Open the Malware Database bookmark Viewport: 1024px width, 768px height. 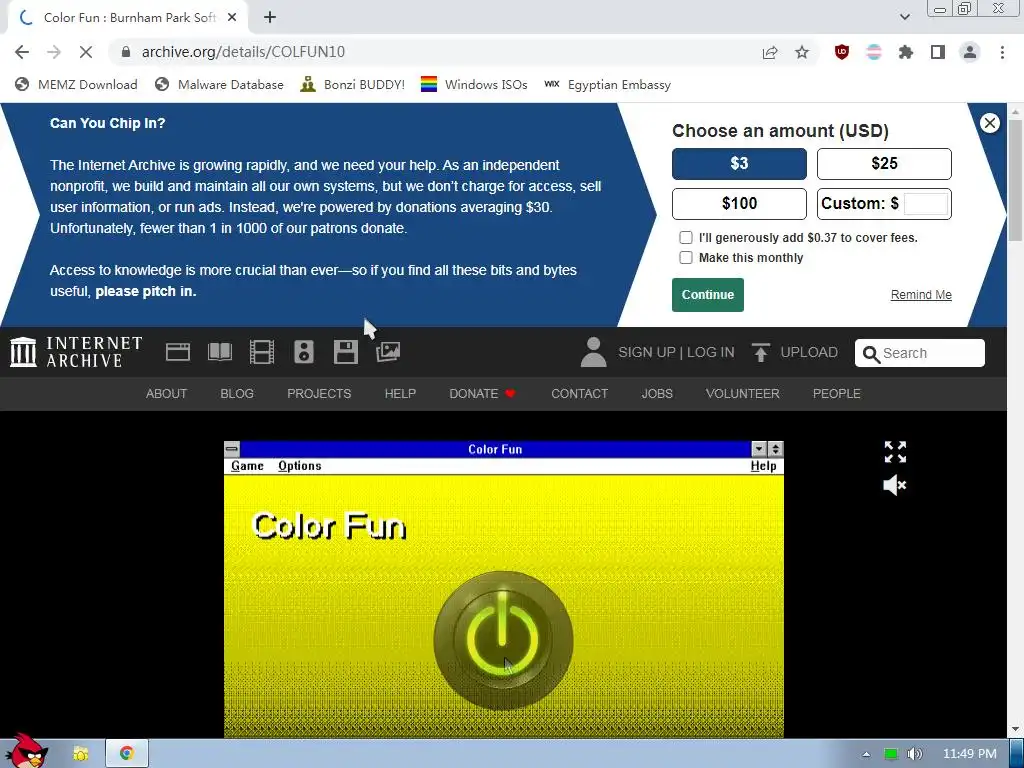pos(219,85)
